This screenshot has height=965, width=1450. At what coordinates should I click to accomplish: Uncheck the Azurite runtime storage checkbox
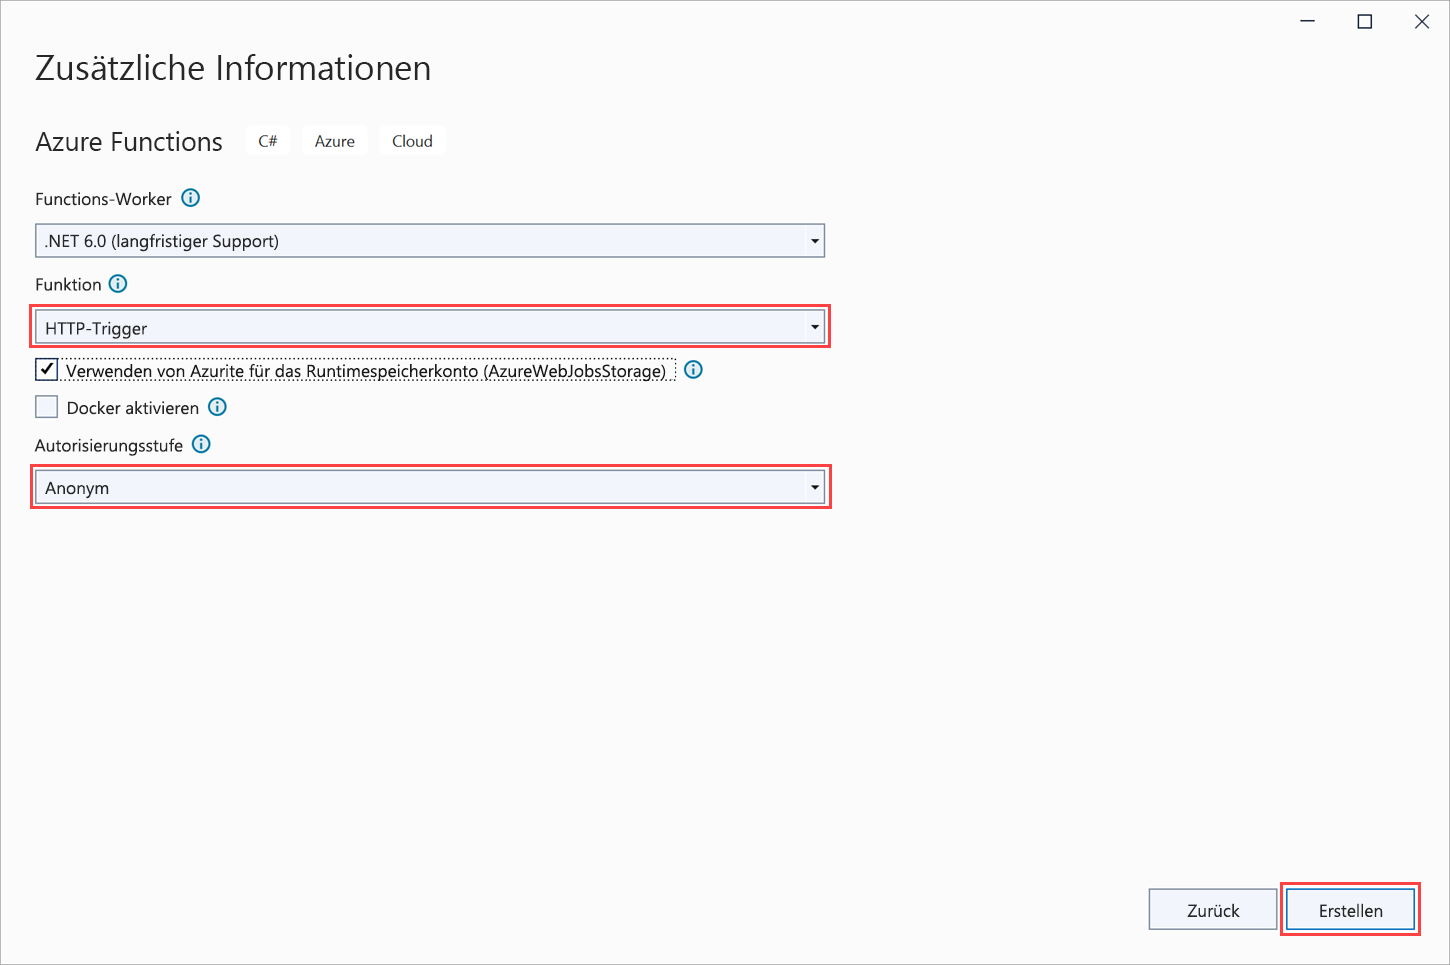pyautogui.click(x=46, y=370)
